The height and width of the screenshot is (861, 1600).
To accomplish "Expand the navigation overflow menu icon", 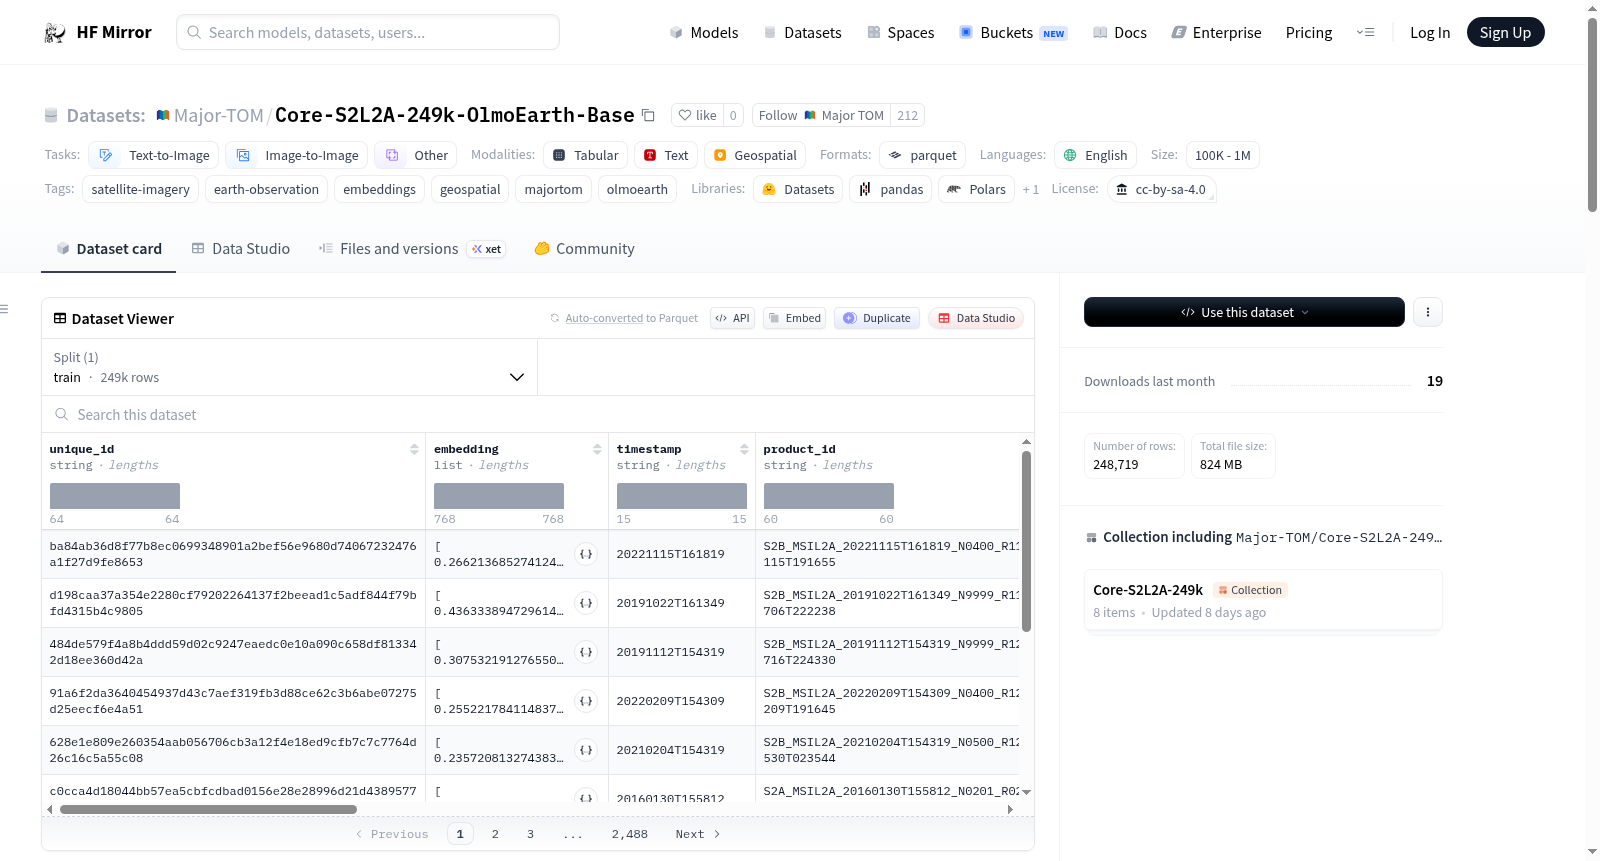I will click(x=1365, y=32).
